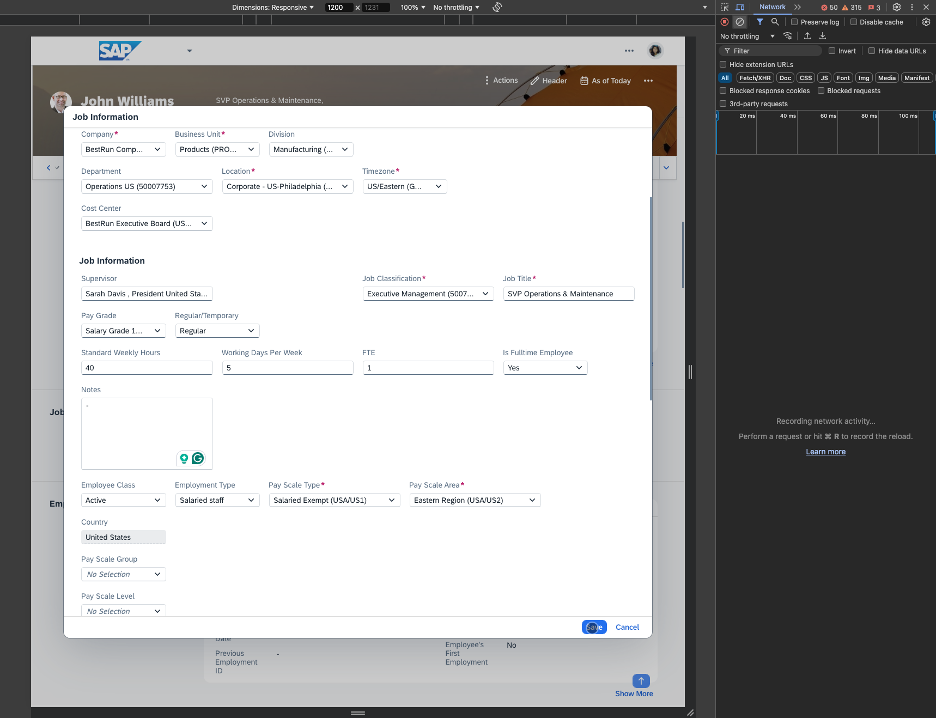Viewport: 936px width, 718px height.
Task: Select the Network tab
Action: [x=772, y=7]
